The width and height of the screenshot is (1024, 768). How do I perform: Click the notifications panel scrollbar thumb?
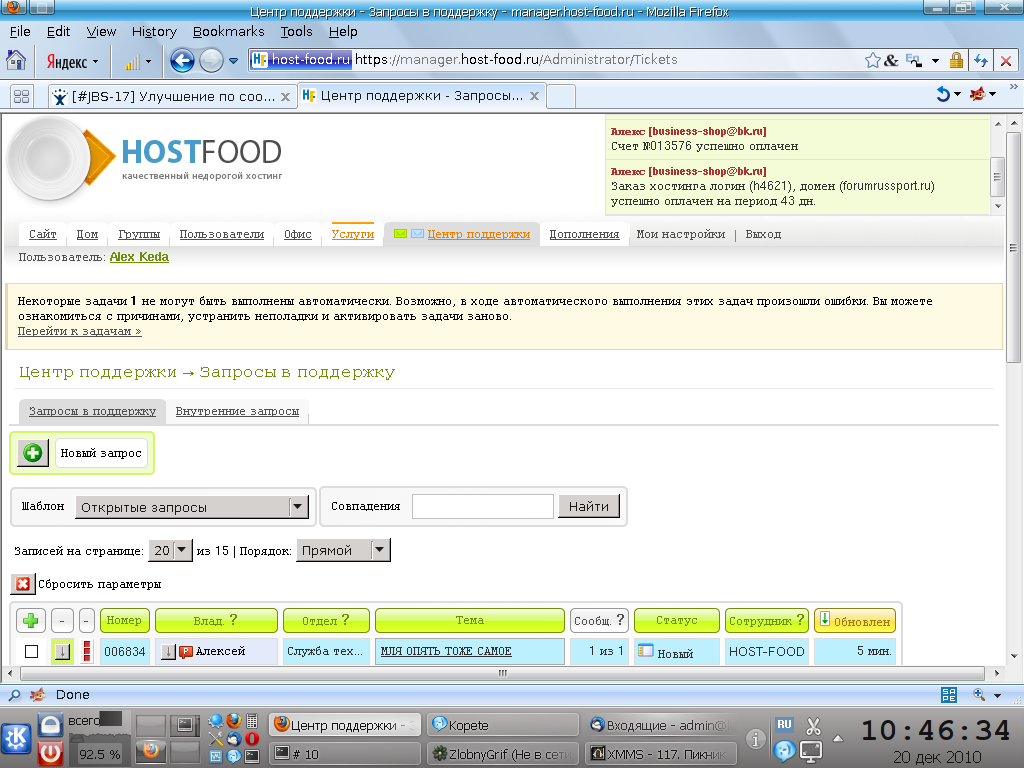[x=997, y=176]
